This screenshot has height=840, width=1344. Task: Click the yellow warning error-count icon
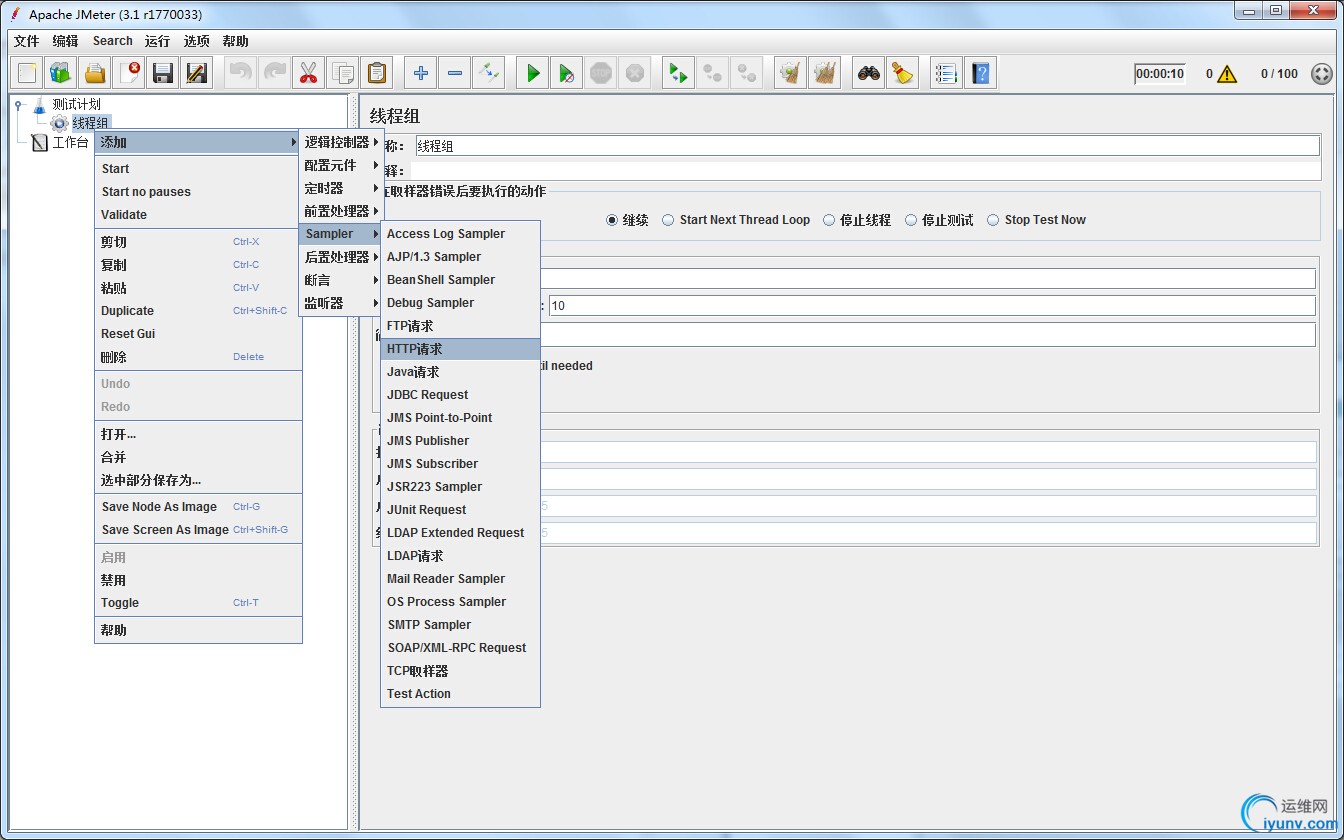(x=1228, y=74)
